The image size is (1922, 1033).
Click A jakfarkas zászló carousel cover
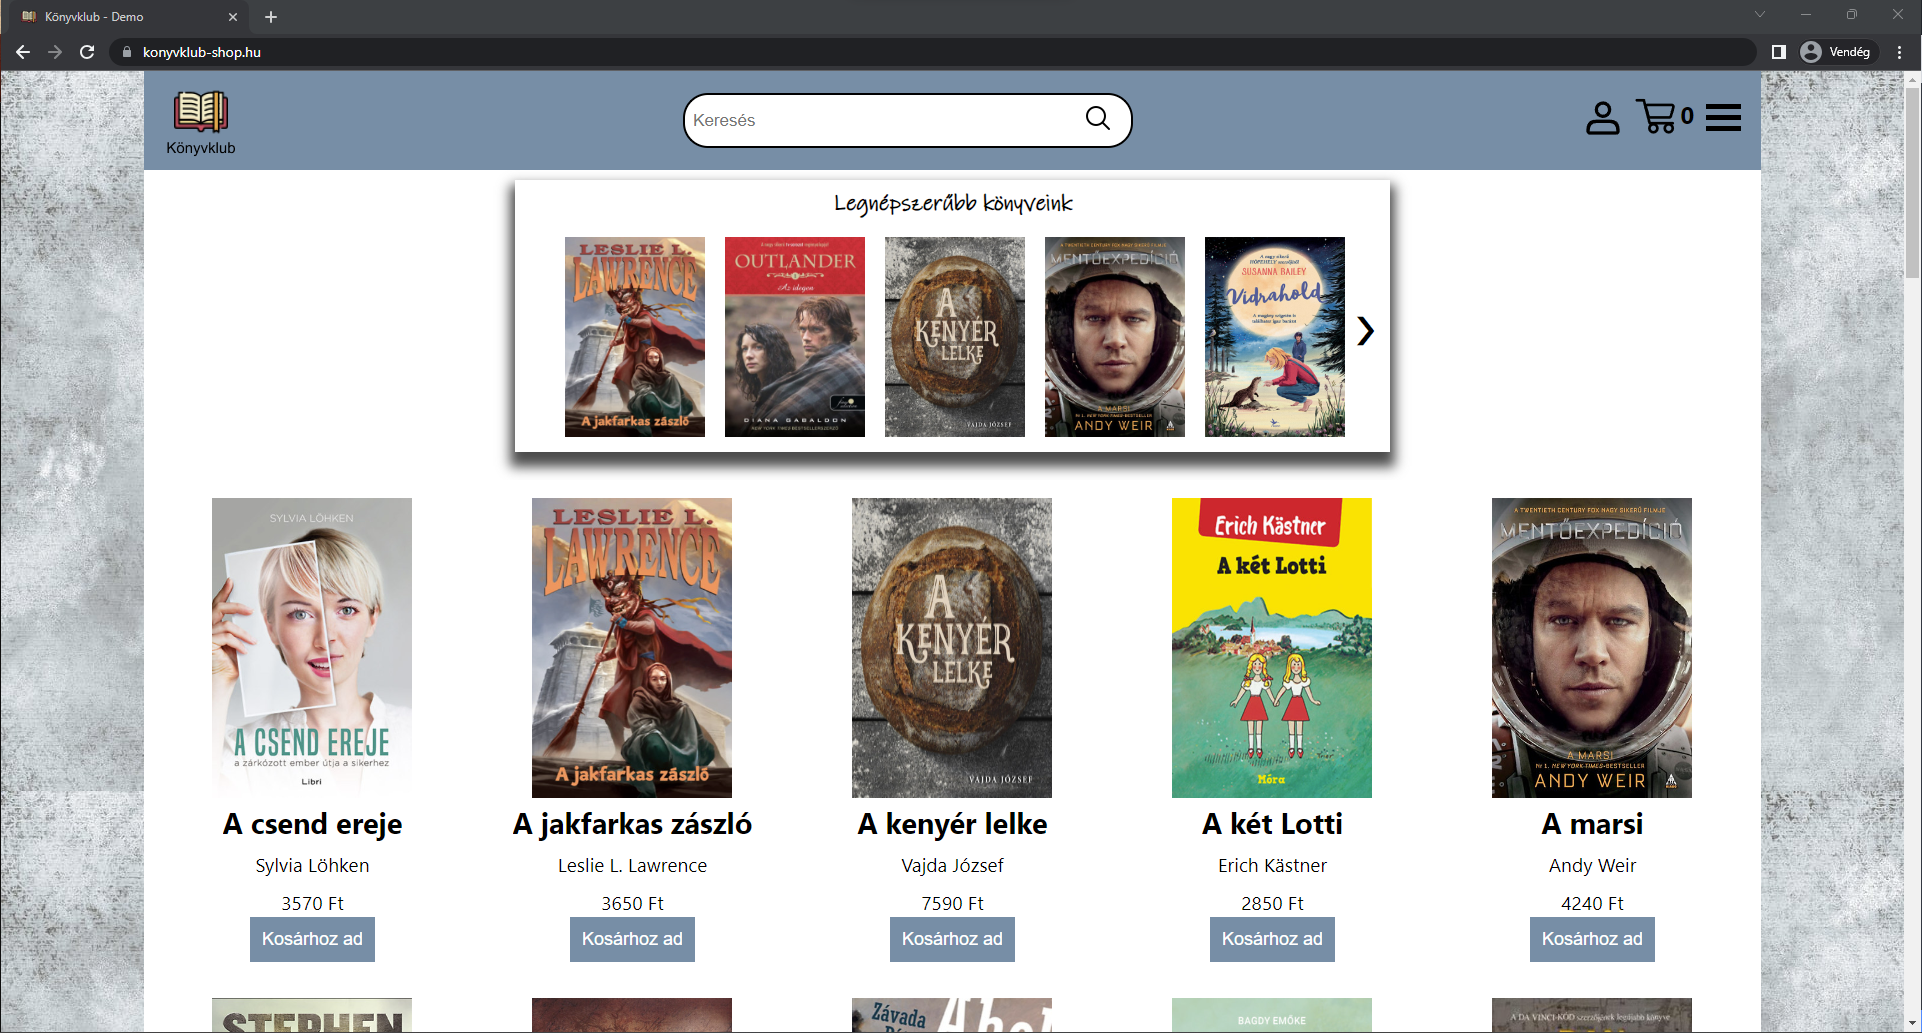[635, 337]
